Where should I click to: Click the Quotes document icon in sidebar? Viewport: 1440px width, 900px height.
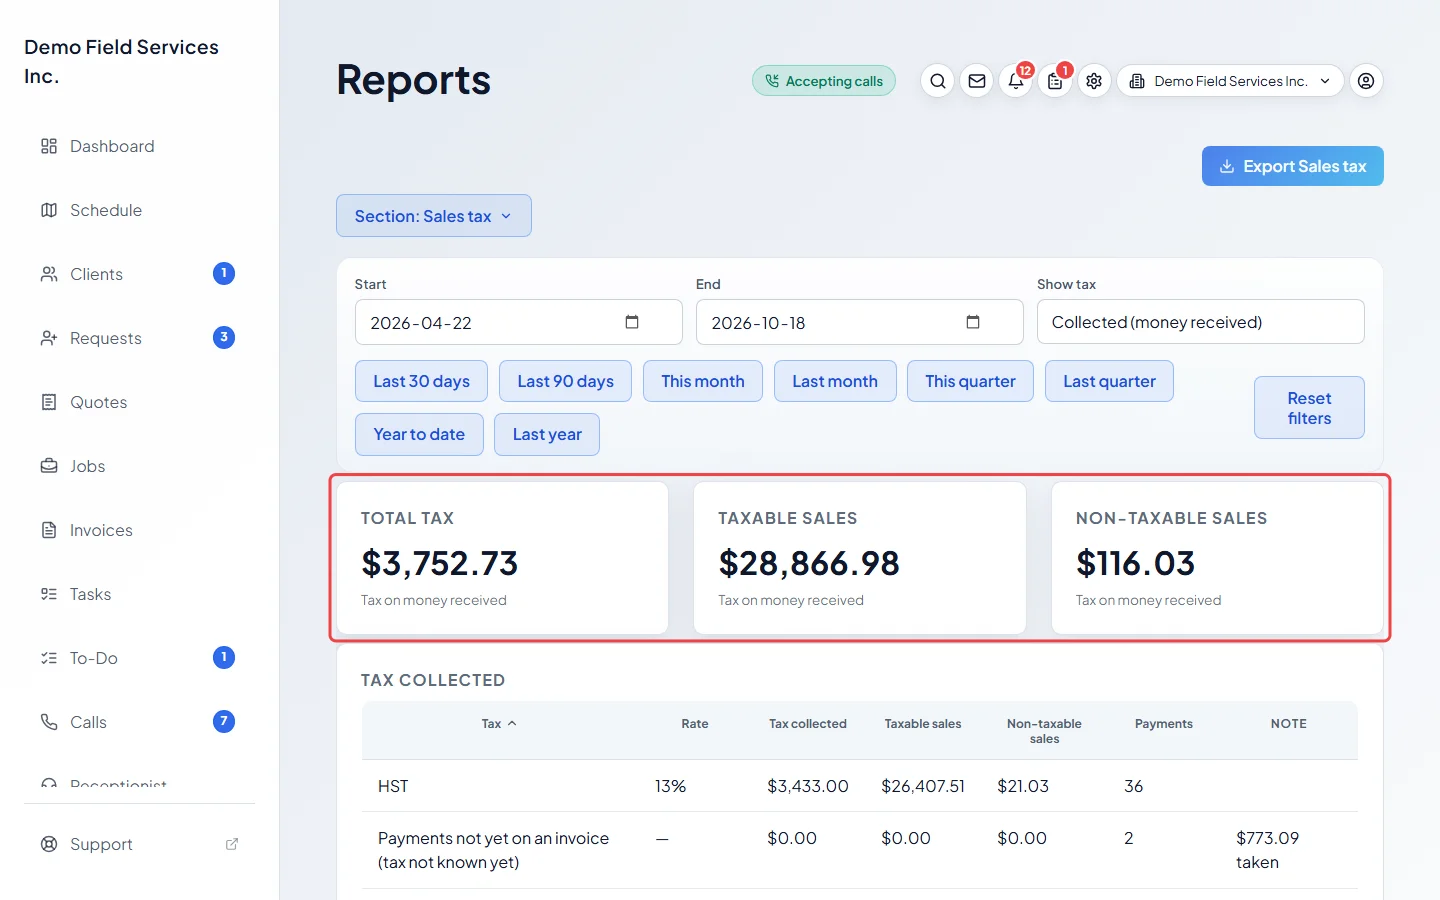tap(49, 402)
